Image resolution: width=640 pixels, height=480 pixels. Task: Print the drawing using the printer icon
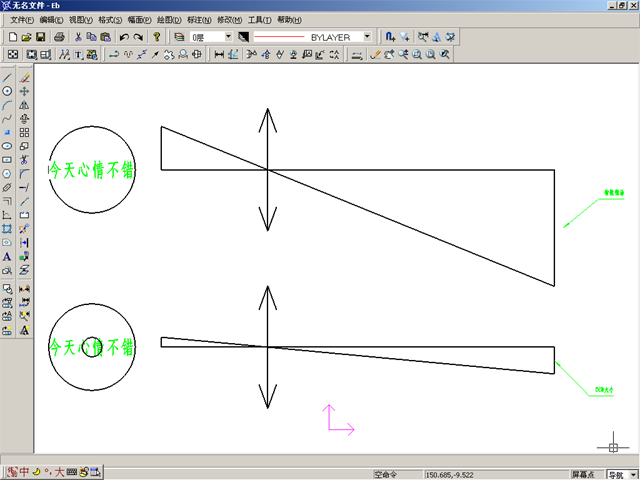coord(59,37)
